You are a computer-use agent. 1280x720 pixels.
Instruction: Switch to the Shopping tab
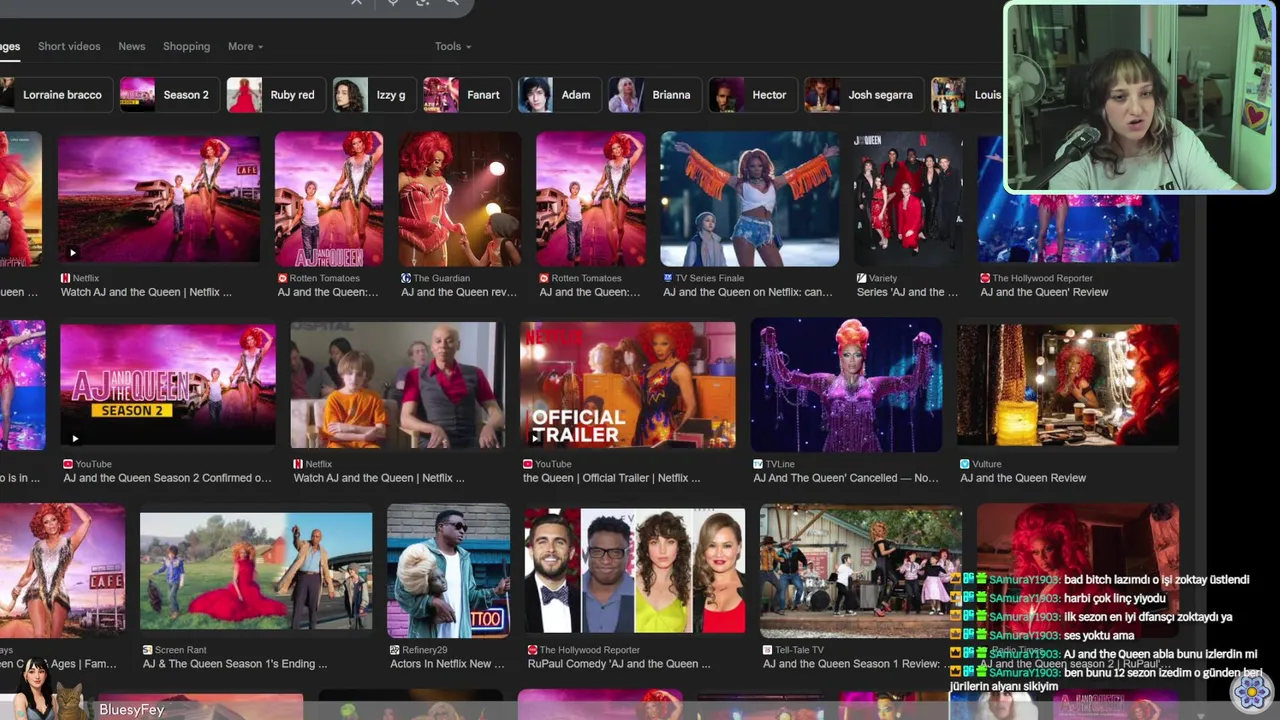tap(186, 46)
